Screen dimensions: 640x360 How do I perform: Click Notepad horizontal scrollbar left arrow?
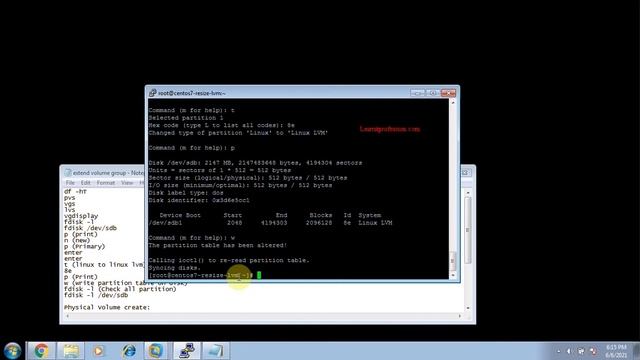(67, 316)
